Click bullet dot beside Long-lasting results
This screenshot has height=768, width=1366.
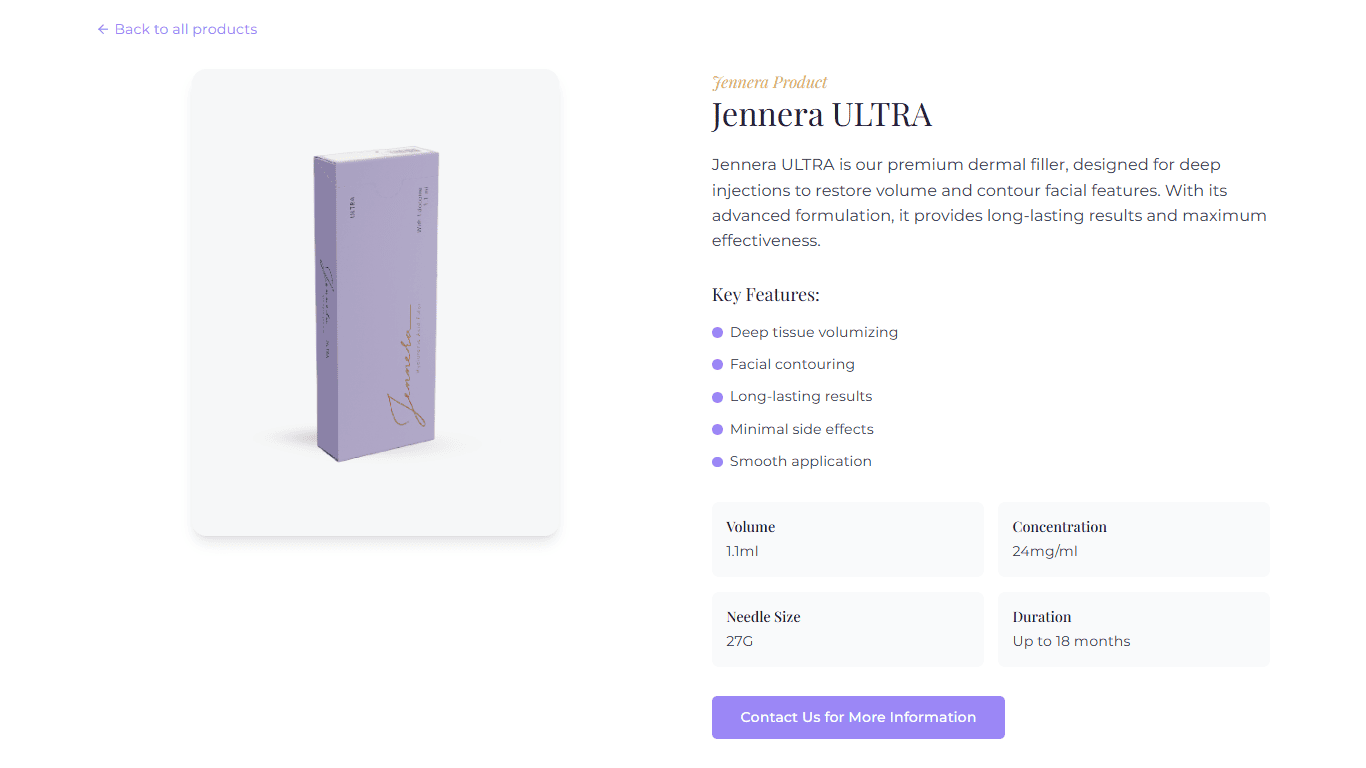tap(717, 397)
